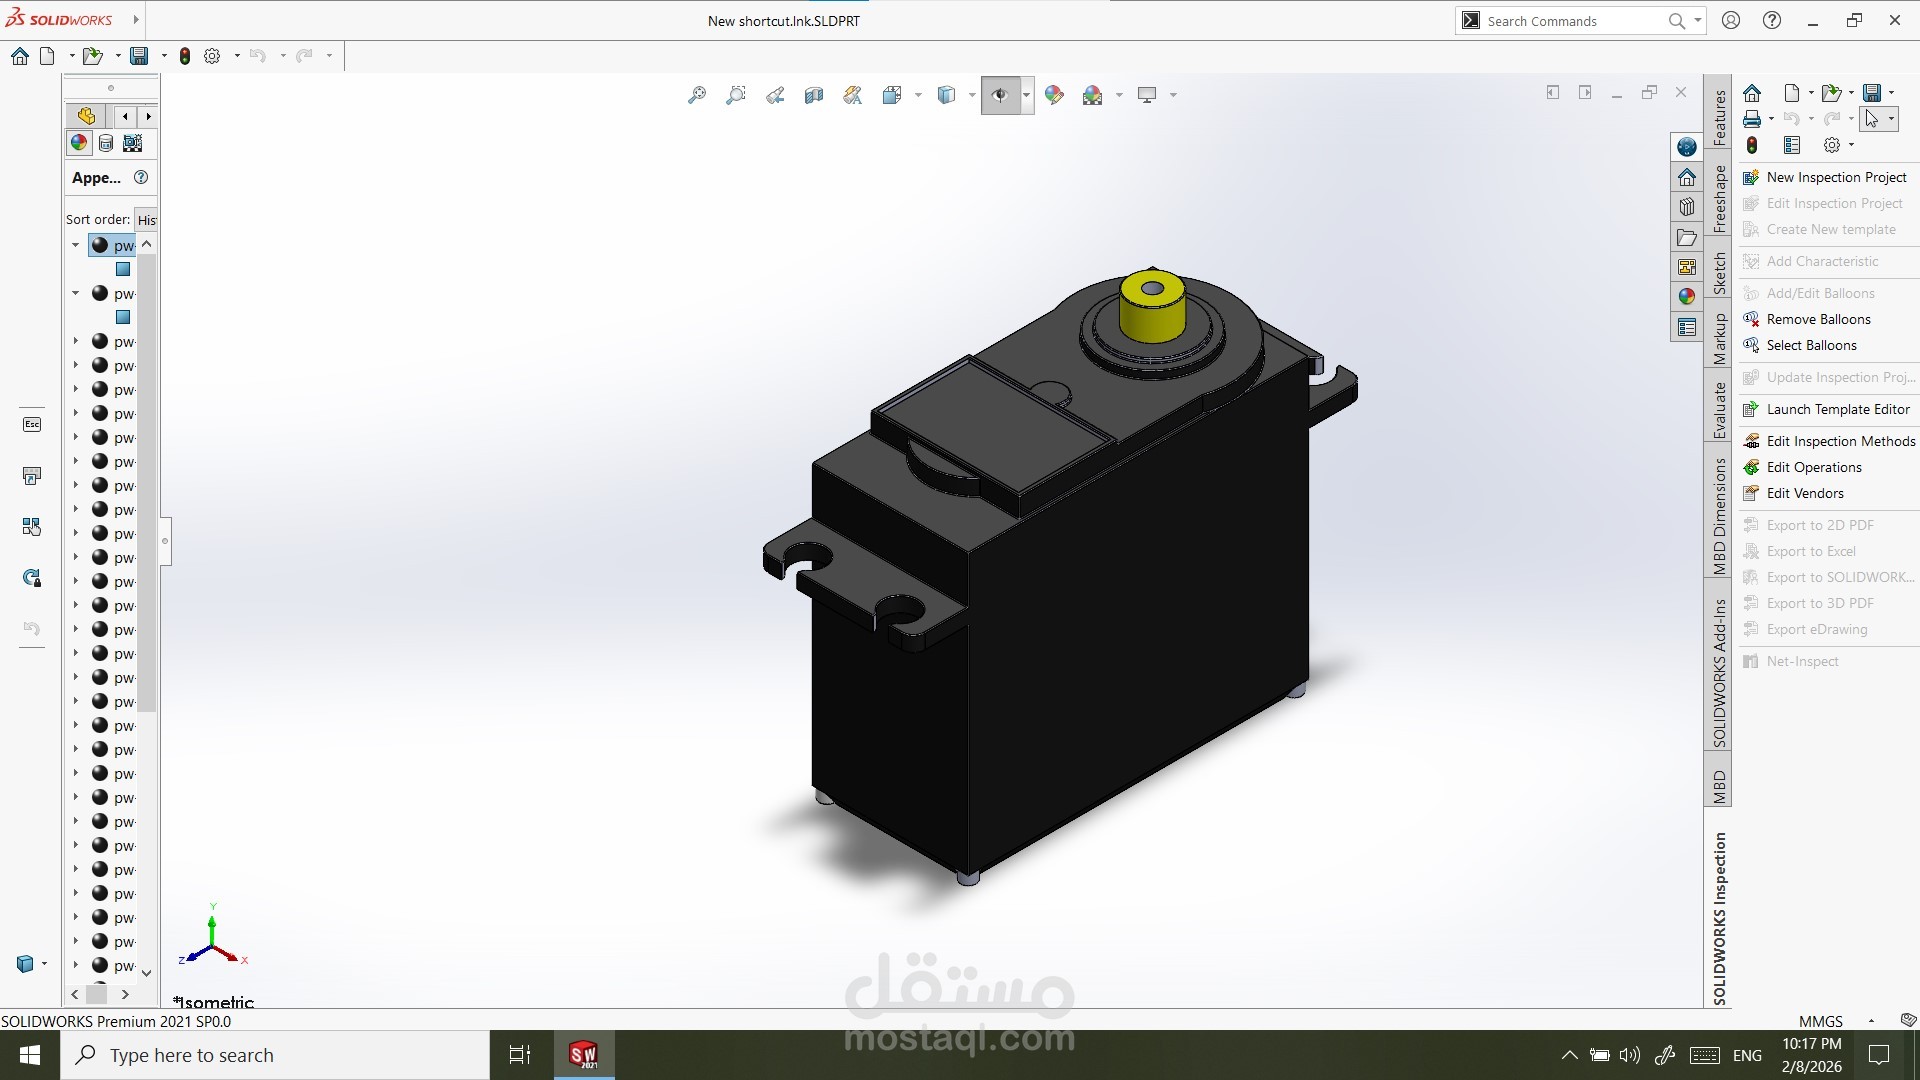Activate the Zoom to Area tool

click(736, 94)
